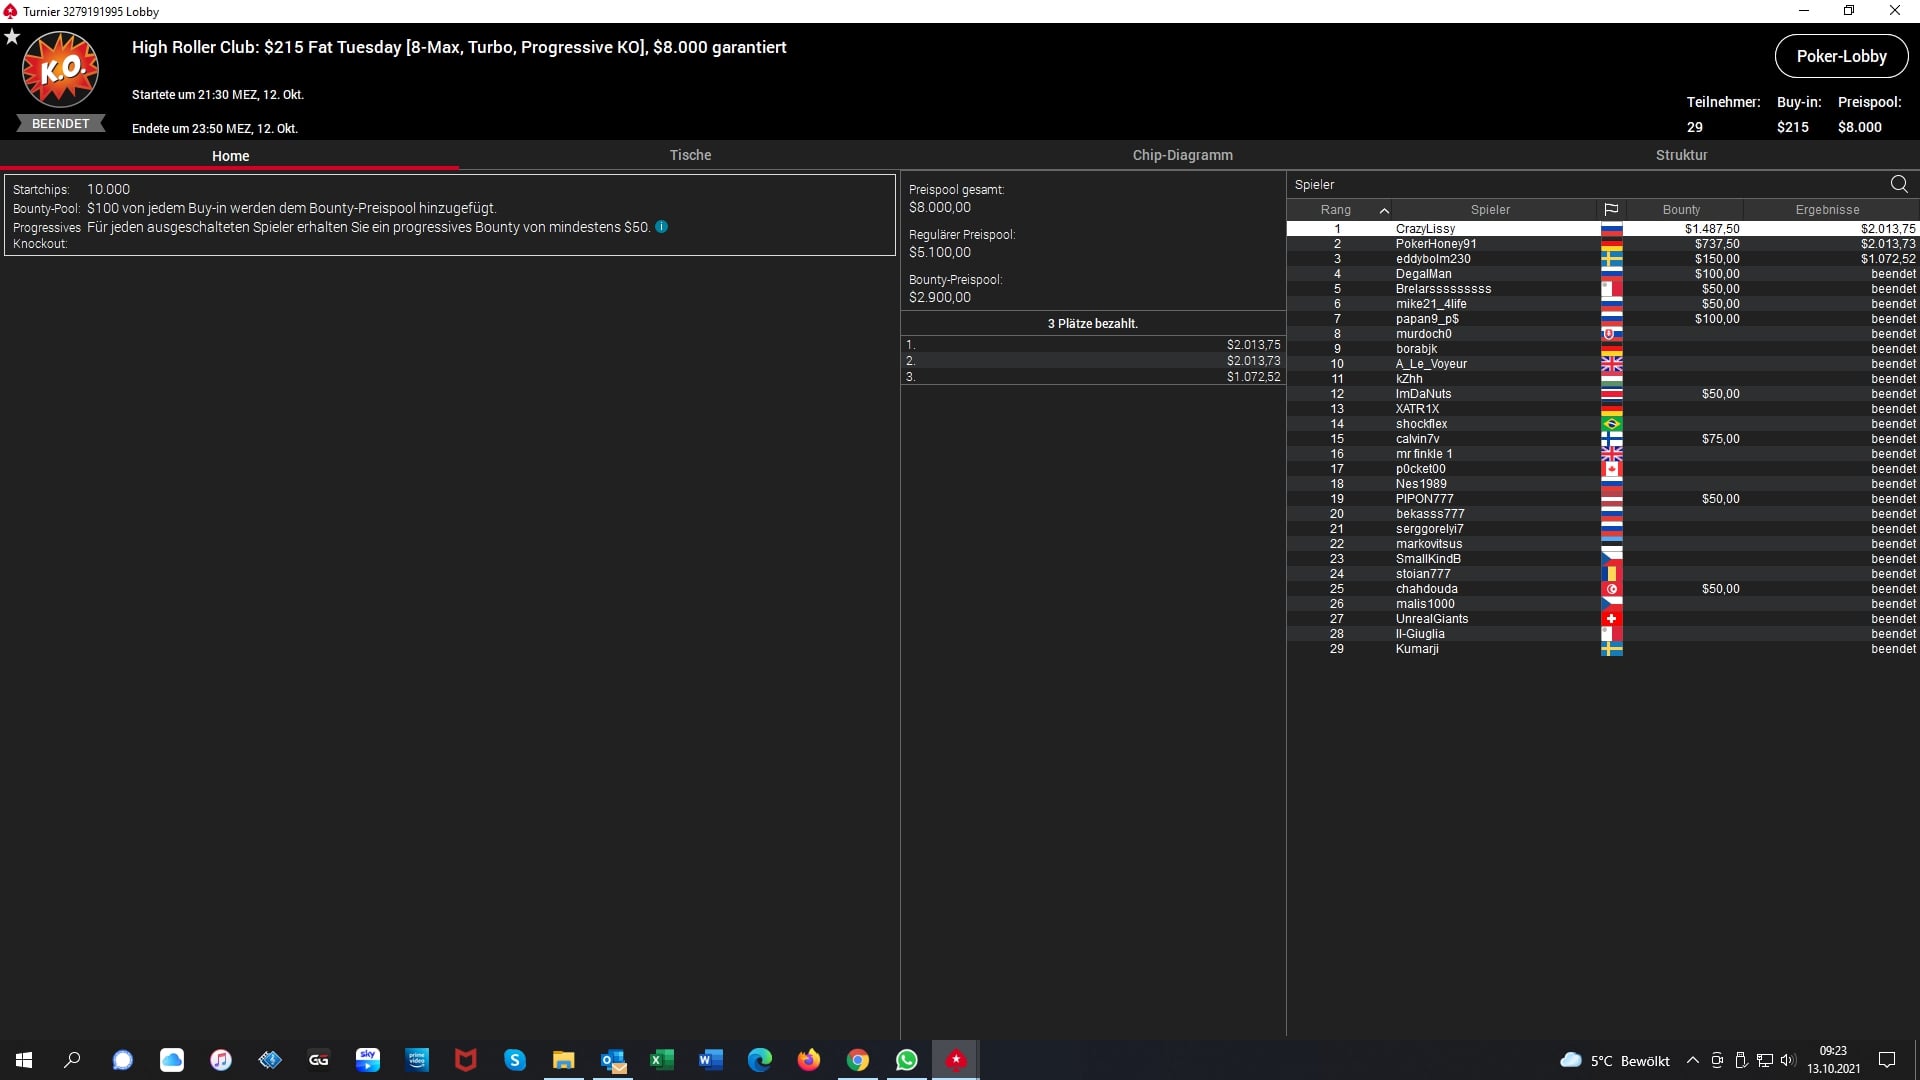Click PokerStars icon in taskbar
This screenshot has height=1080, width=1920.
pos(956,1060)
